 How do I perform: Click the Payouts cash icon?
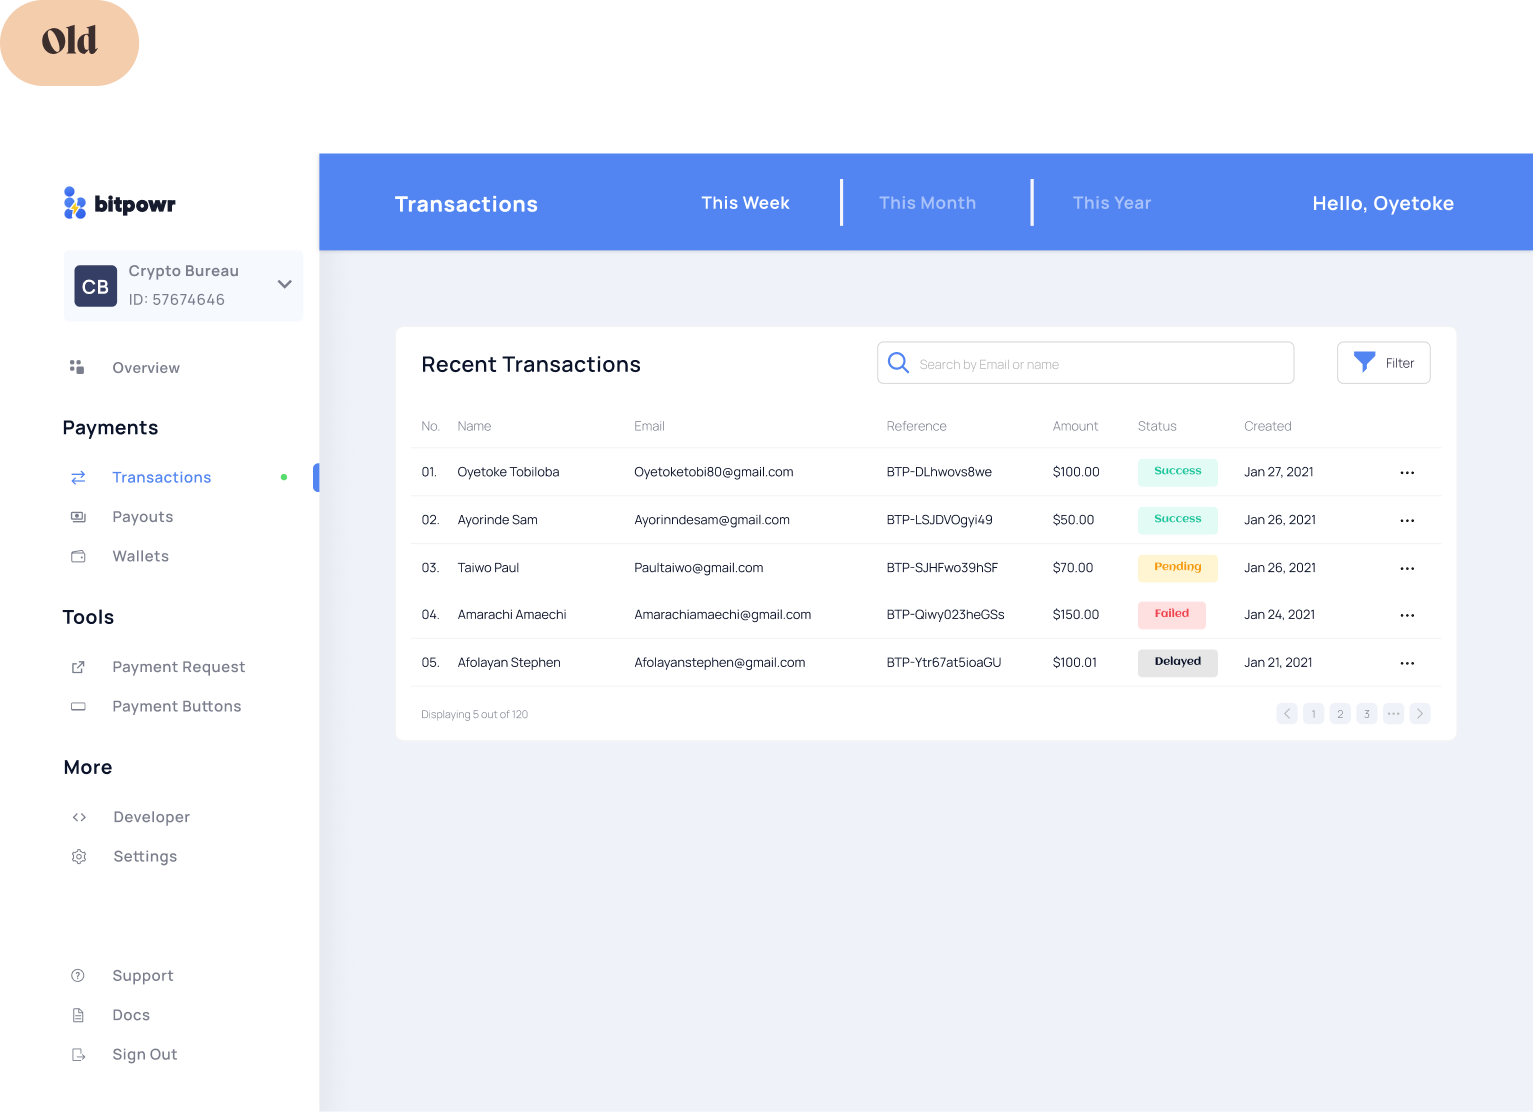pyautogui.click(x=78, y=517)
